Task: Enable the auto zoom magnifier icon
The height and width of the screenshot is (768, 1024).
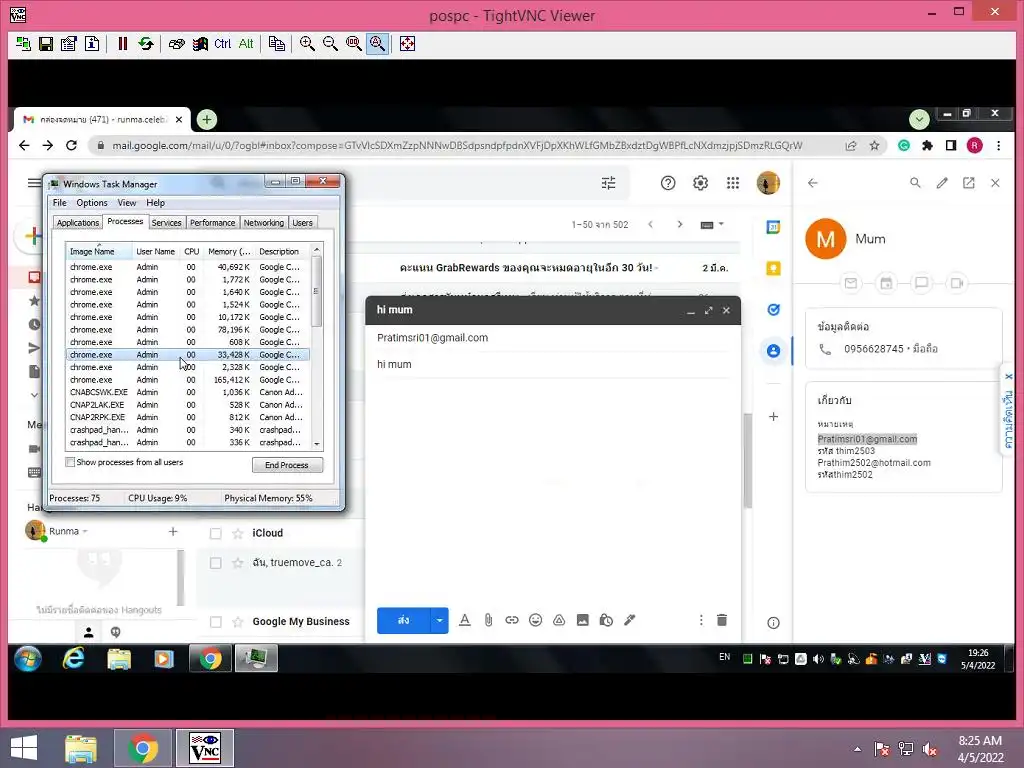Action: coord(377,44)
